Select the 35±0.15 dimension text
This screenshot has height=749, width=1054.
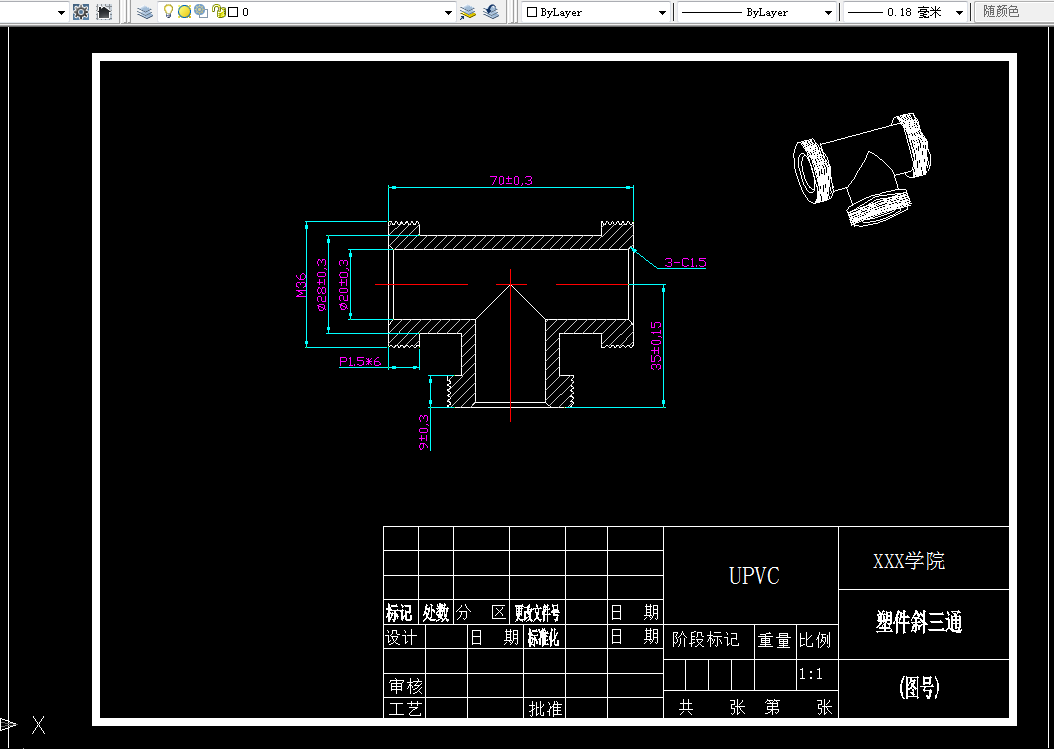point(656,346)
